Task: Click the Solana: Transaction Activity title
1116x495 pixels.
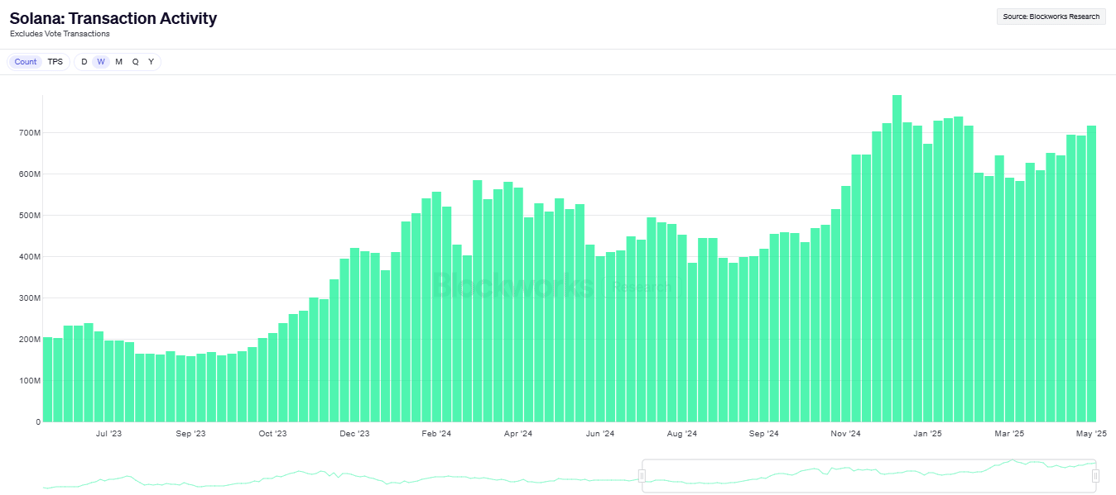Action: (x=113, y=19)
